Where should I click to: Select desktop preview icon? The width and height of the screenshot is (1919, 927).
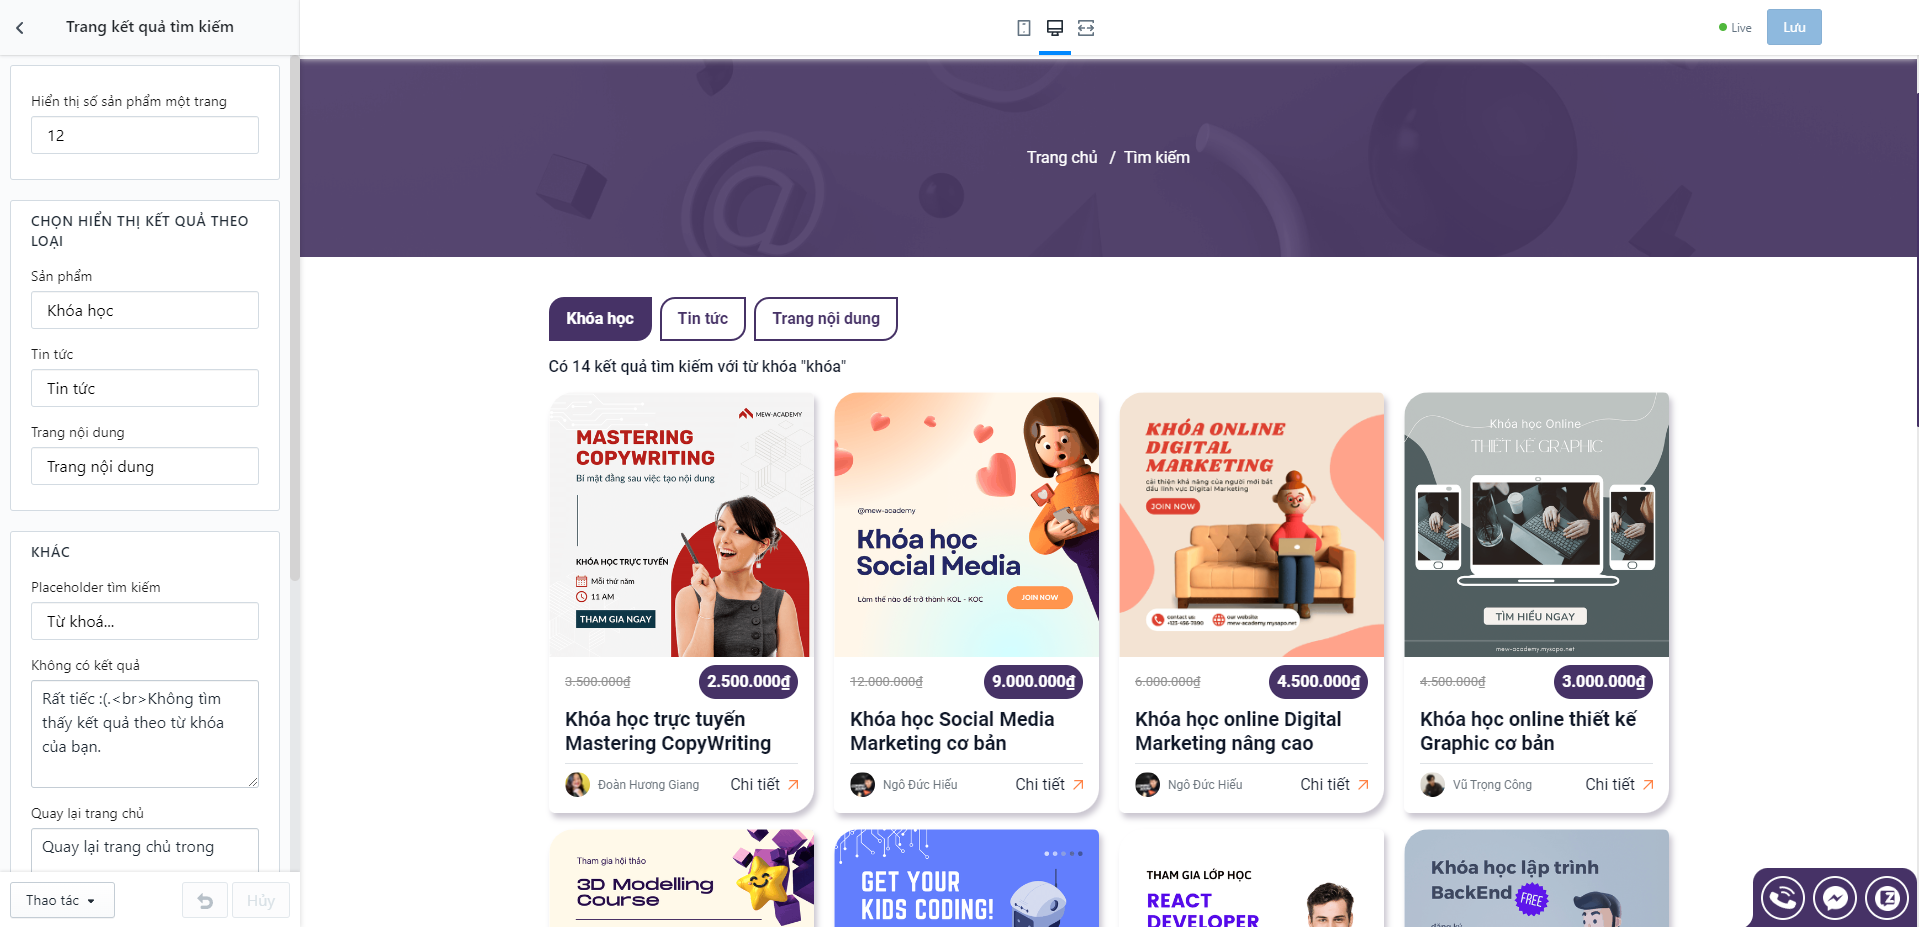coord(1055,28)
